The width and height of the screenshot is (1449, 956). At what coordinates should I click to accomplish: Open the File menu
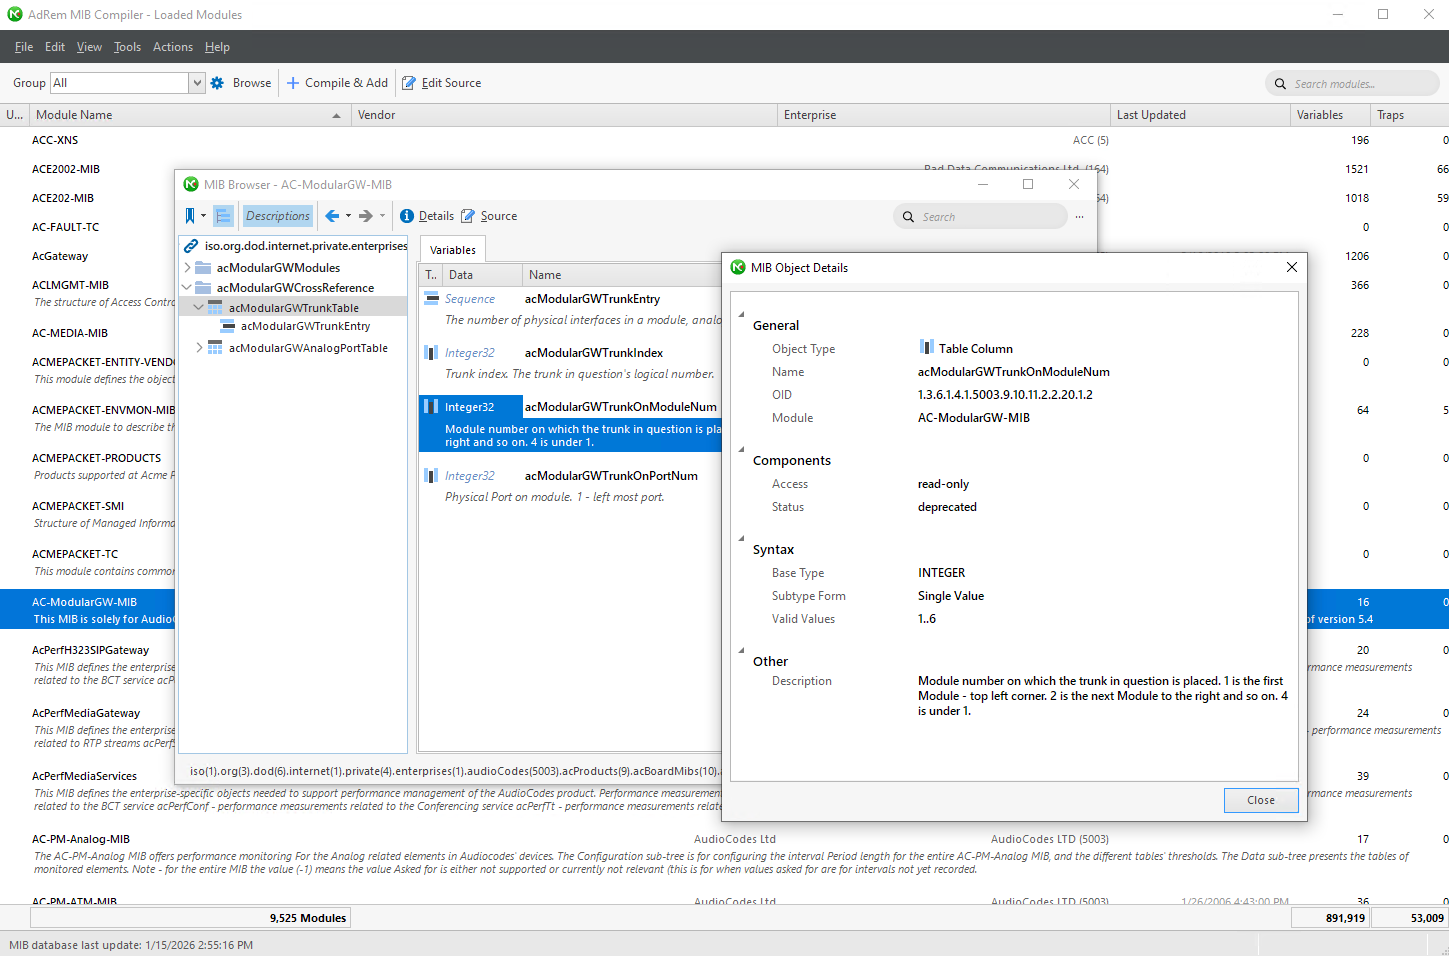pyautogui.click(x=24, y=47)
